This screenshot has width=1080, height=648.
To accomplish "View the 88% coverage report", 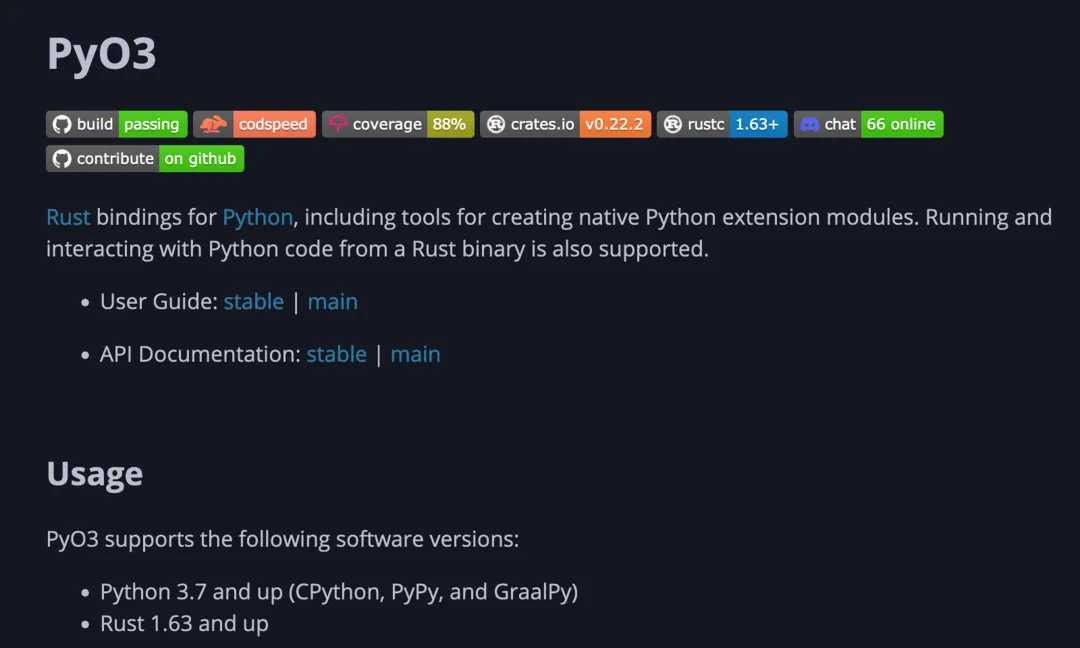I will (449, 124).
